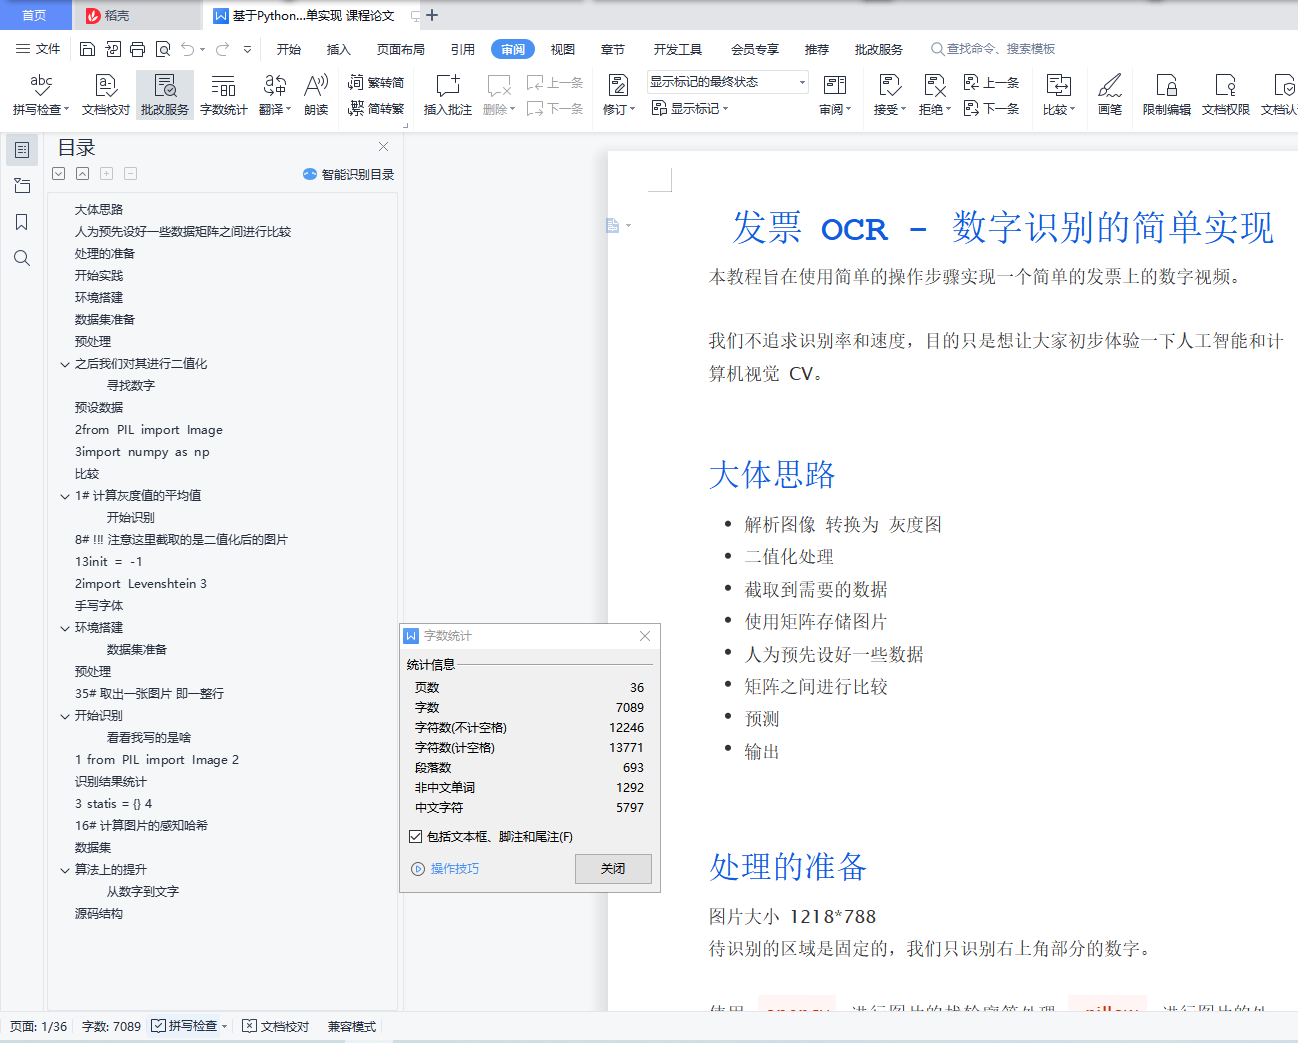Click the 查找命令、搜索模板 search box
This screenshot has width=1298, height=1043.
[x=993, y=49]
